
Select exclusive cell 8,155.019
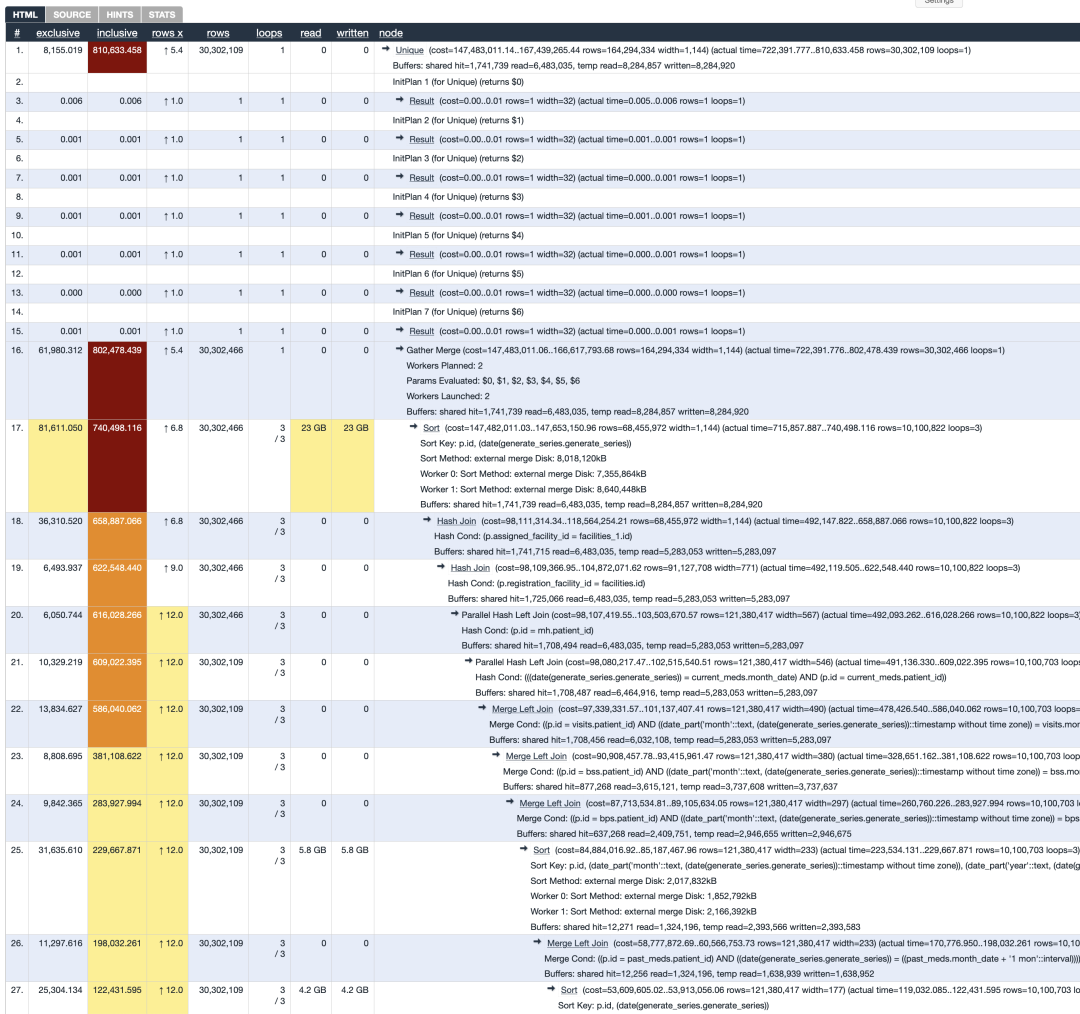(58, 57)
